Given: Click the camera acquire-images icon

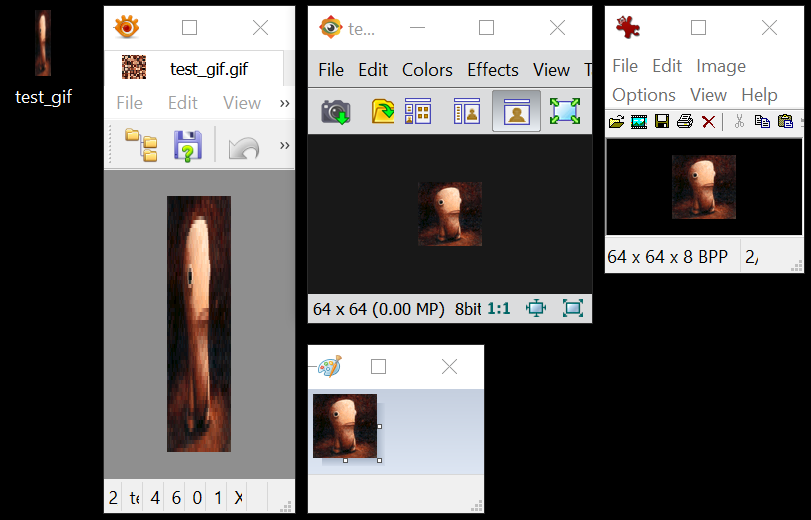Looking at the screenshot, I should click(x=336, y=111).
